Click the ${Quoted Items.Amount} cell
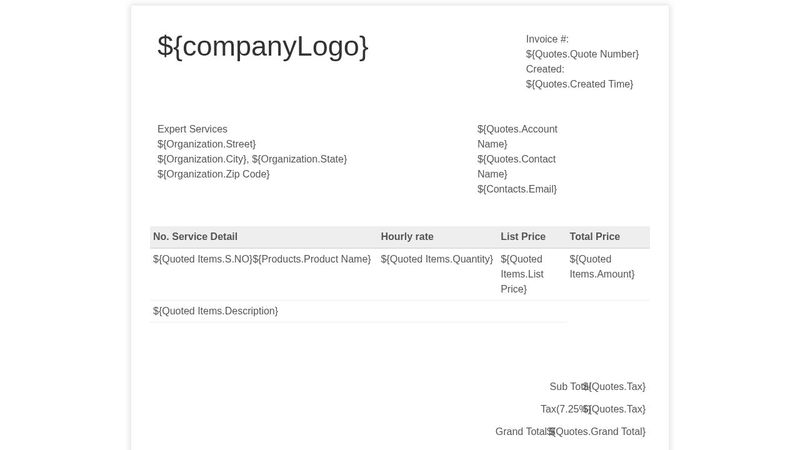Viewport: 800px width, 450px height. (602, 266)
